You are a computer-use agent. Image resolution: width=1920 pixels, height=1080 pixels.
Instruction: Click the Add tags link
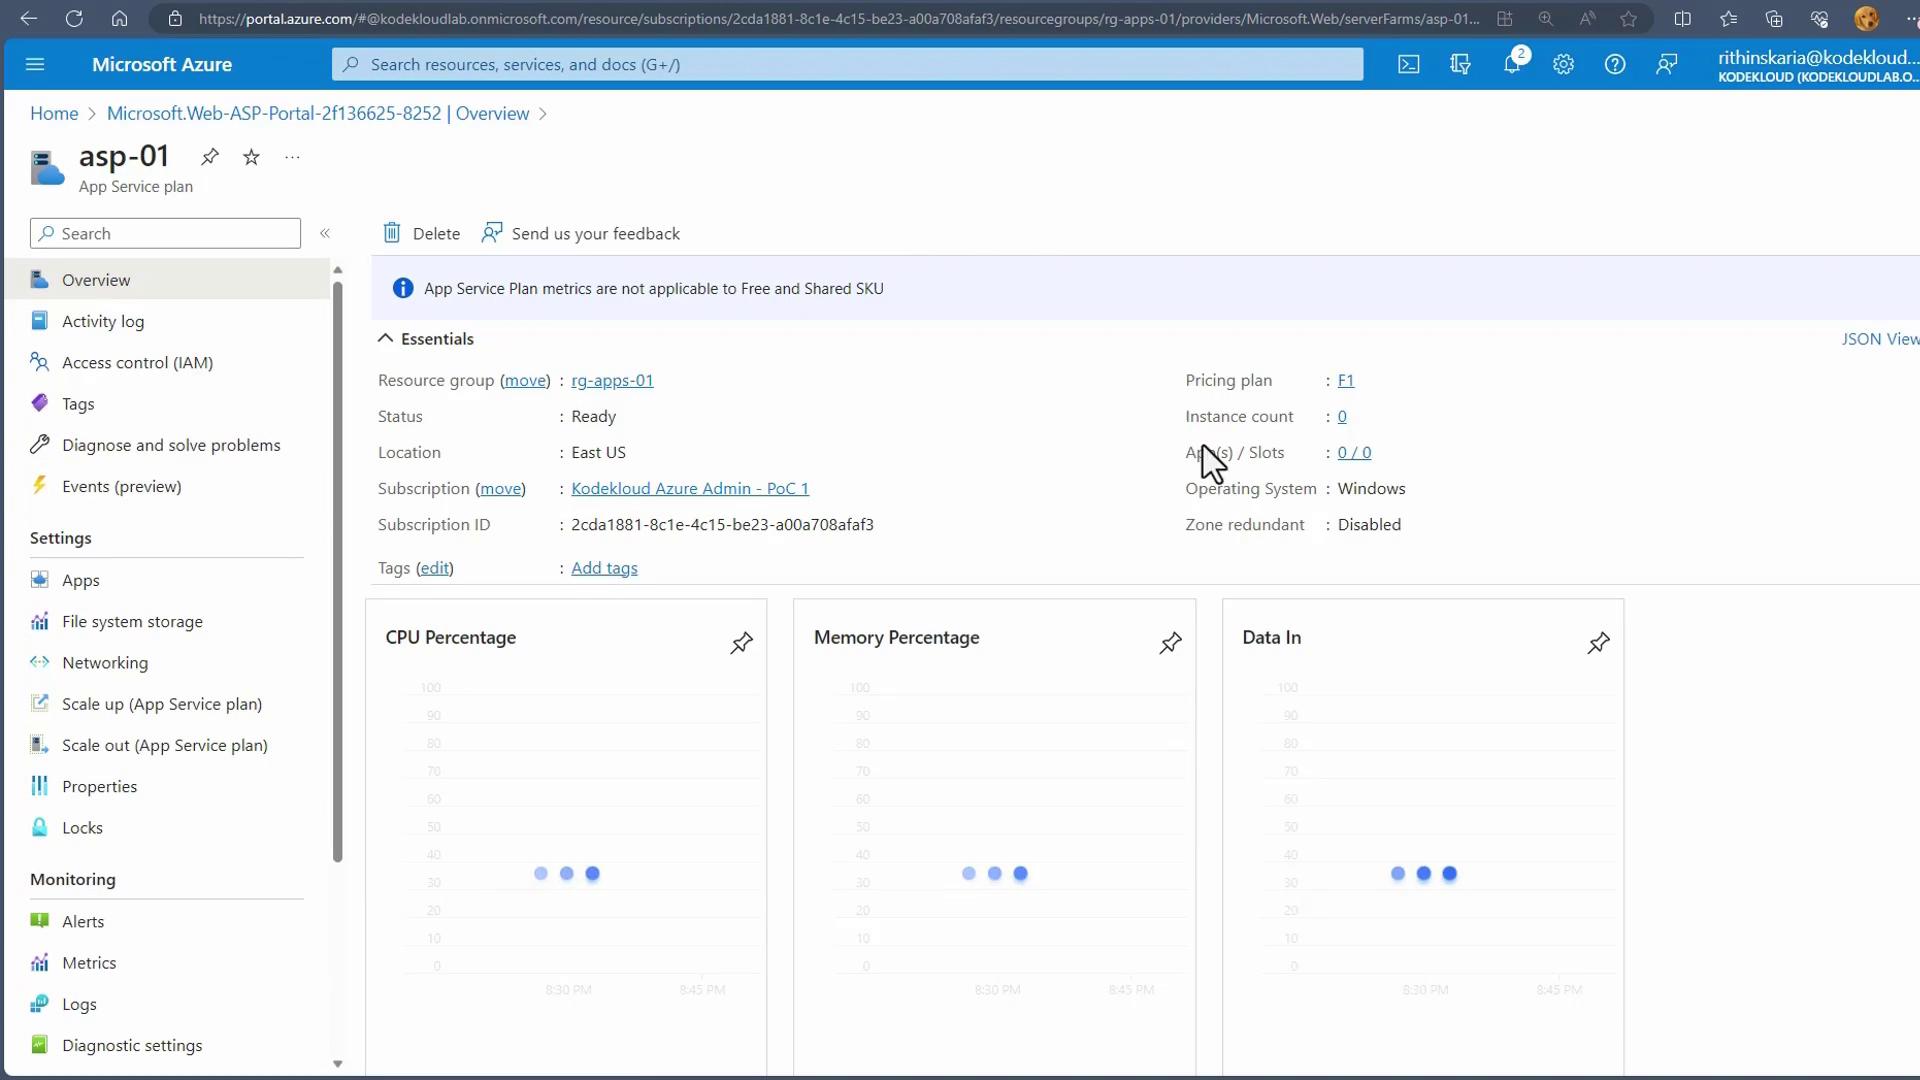[604, 568]
